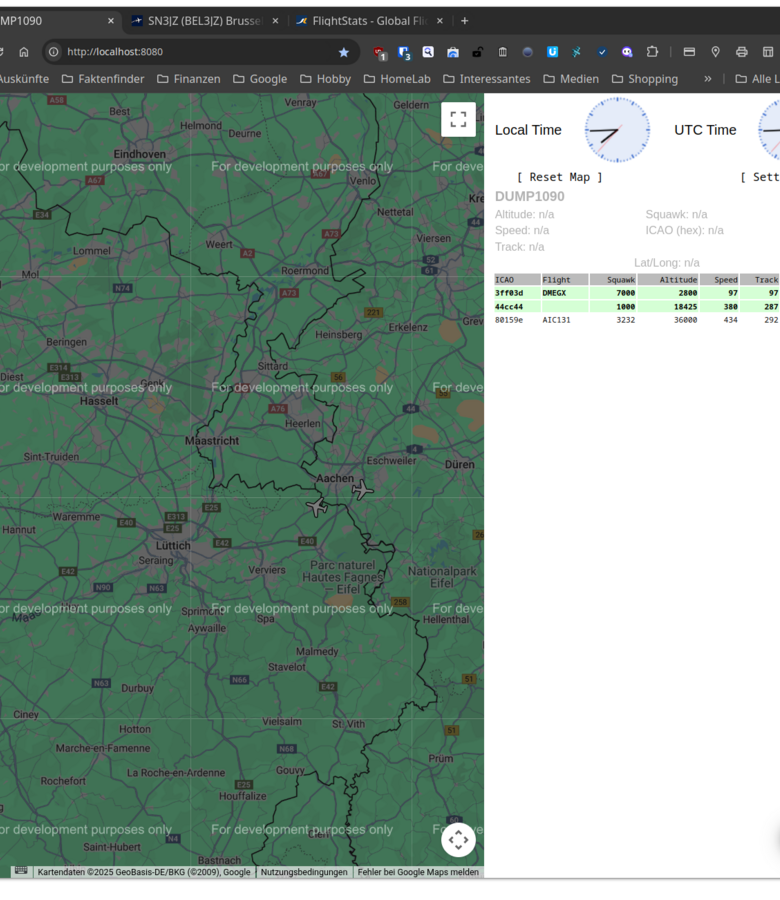Viewport: 780px width, 900px height.
Task: Open map camera pan controls
Action: click(x=458, y=840)
